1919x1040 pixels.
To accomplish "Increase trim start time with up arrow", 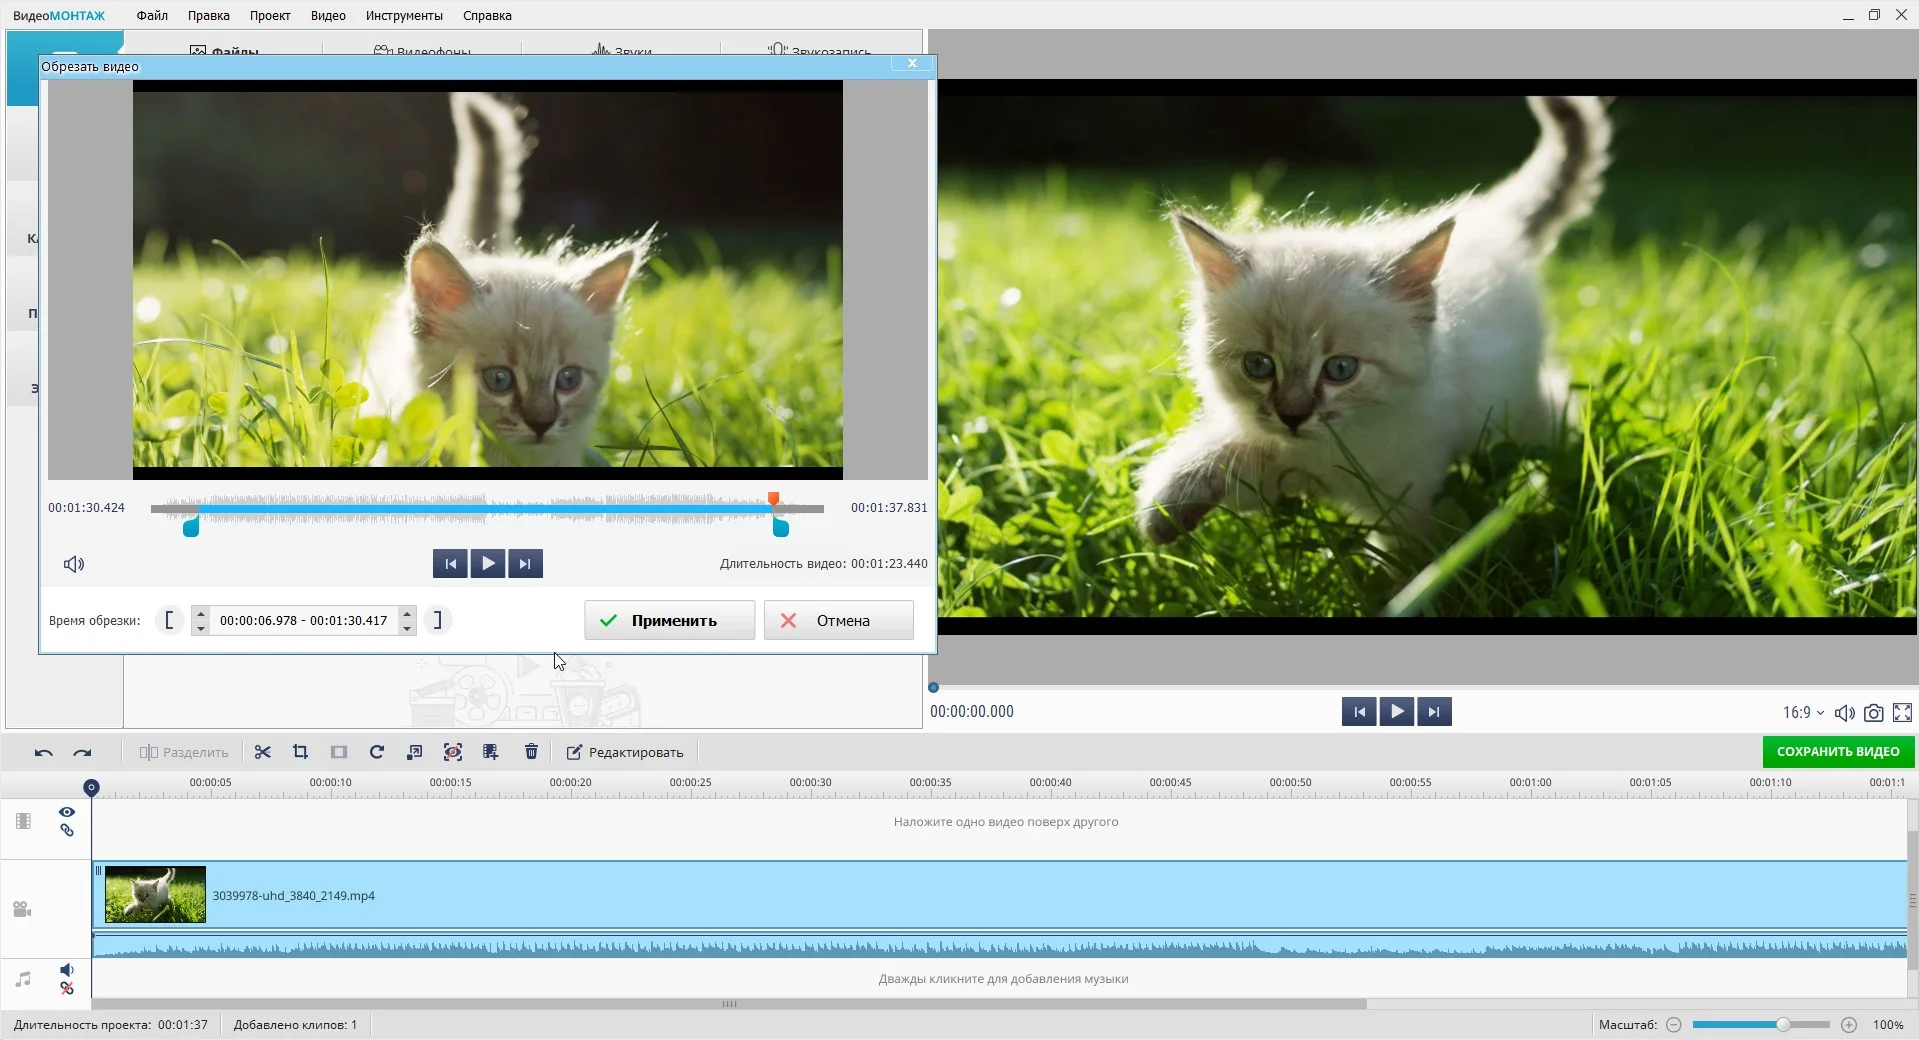I will coord(201,613).
